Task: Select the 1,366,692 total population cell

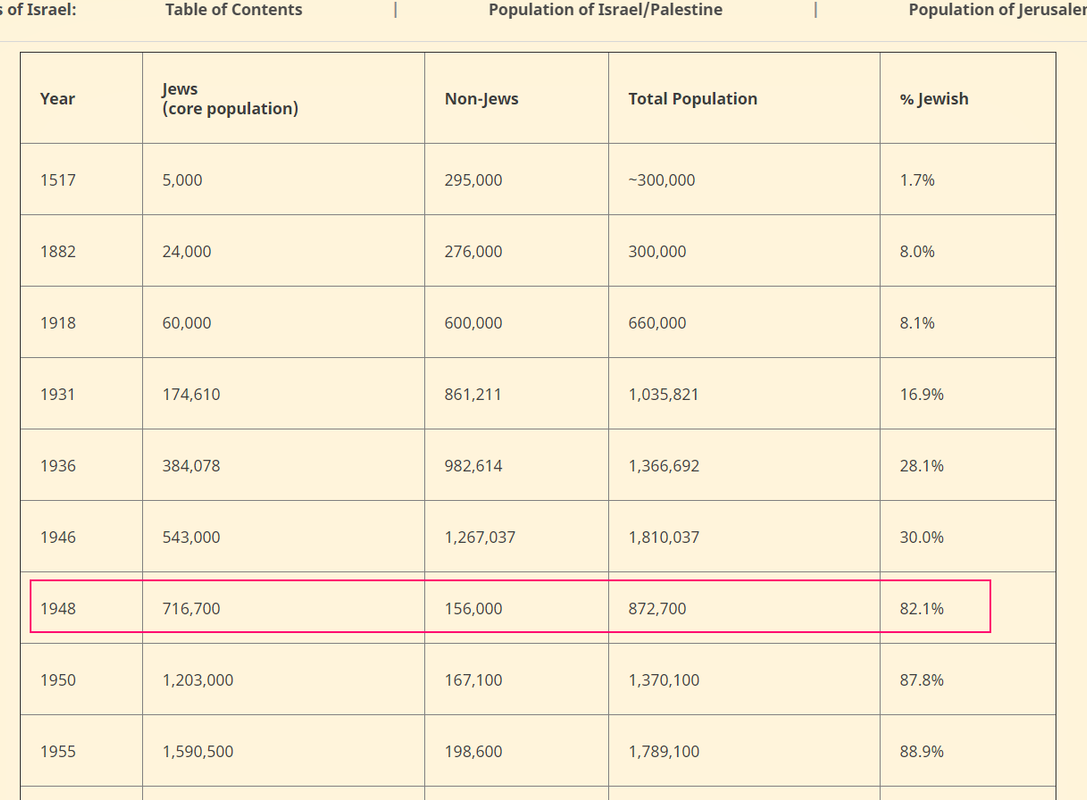Action: tap(745, 465)
